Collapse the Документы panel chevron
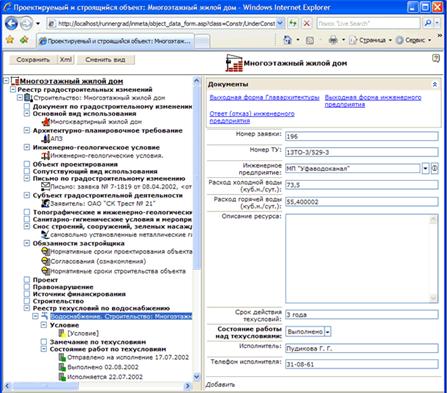This screenshot has width=447, height=393. point(435,85)
